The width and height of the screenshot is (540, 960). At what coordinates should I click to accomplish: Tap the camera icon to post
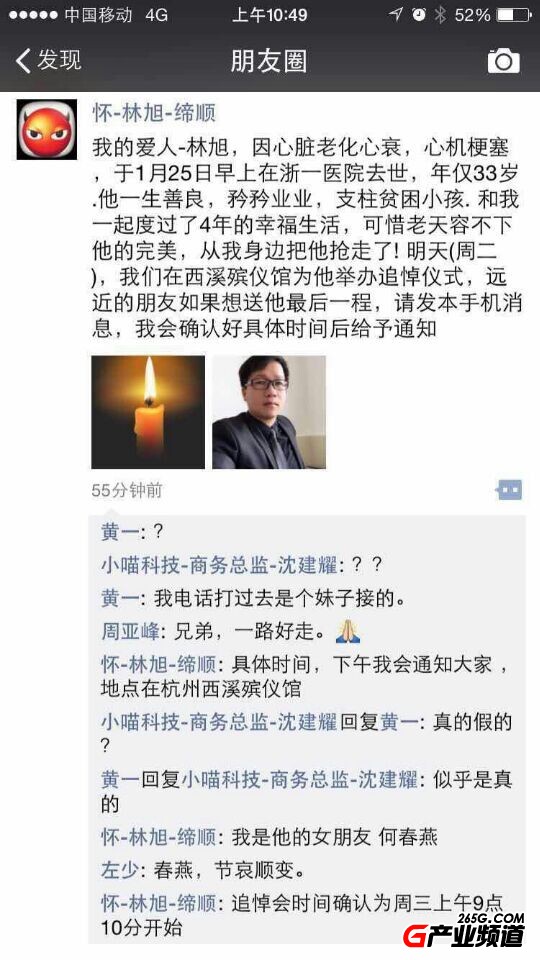(x=503, y=61)
